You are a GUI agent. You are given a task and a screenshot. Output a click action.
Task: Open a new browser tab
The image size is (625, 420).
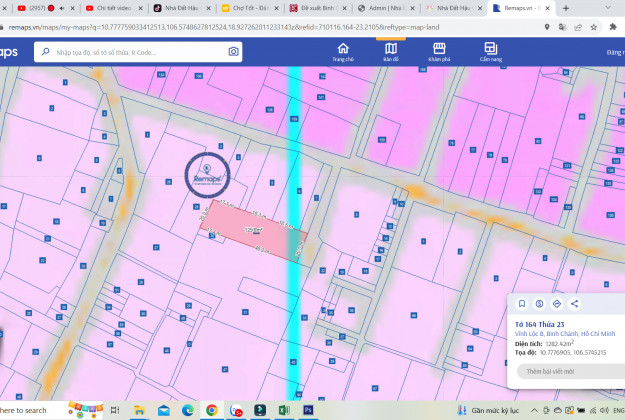pyautogui.click(x=566, y=8)
